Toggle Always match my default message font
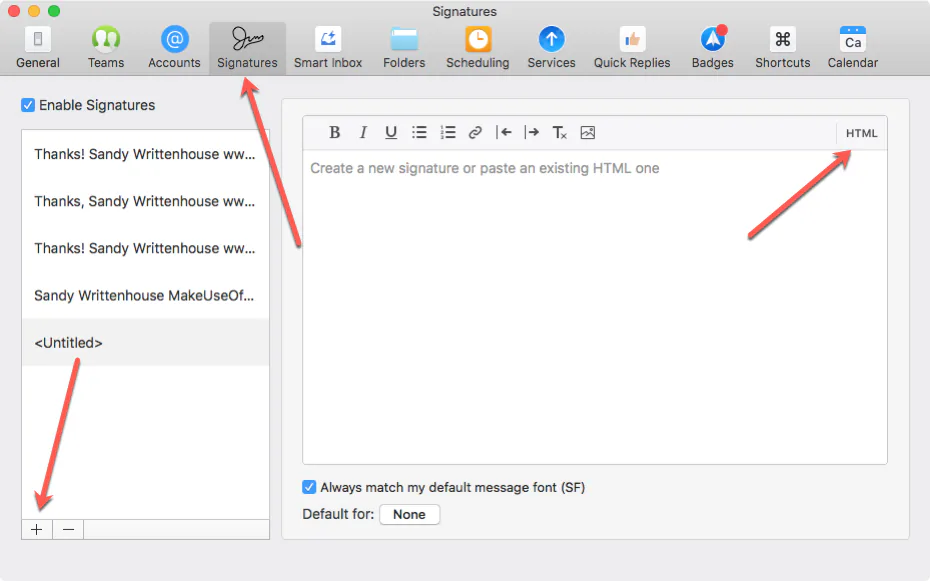 coord(309,487)
